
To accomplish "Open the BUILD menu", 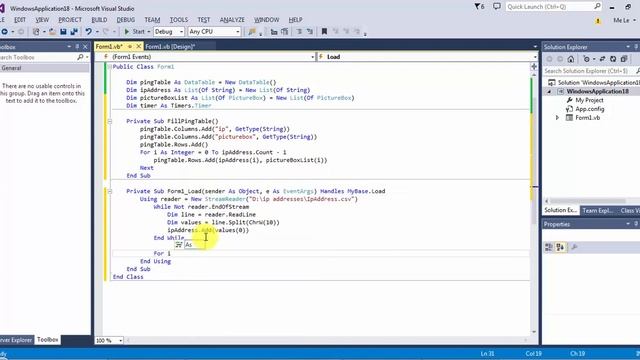I will coord(99,20).
